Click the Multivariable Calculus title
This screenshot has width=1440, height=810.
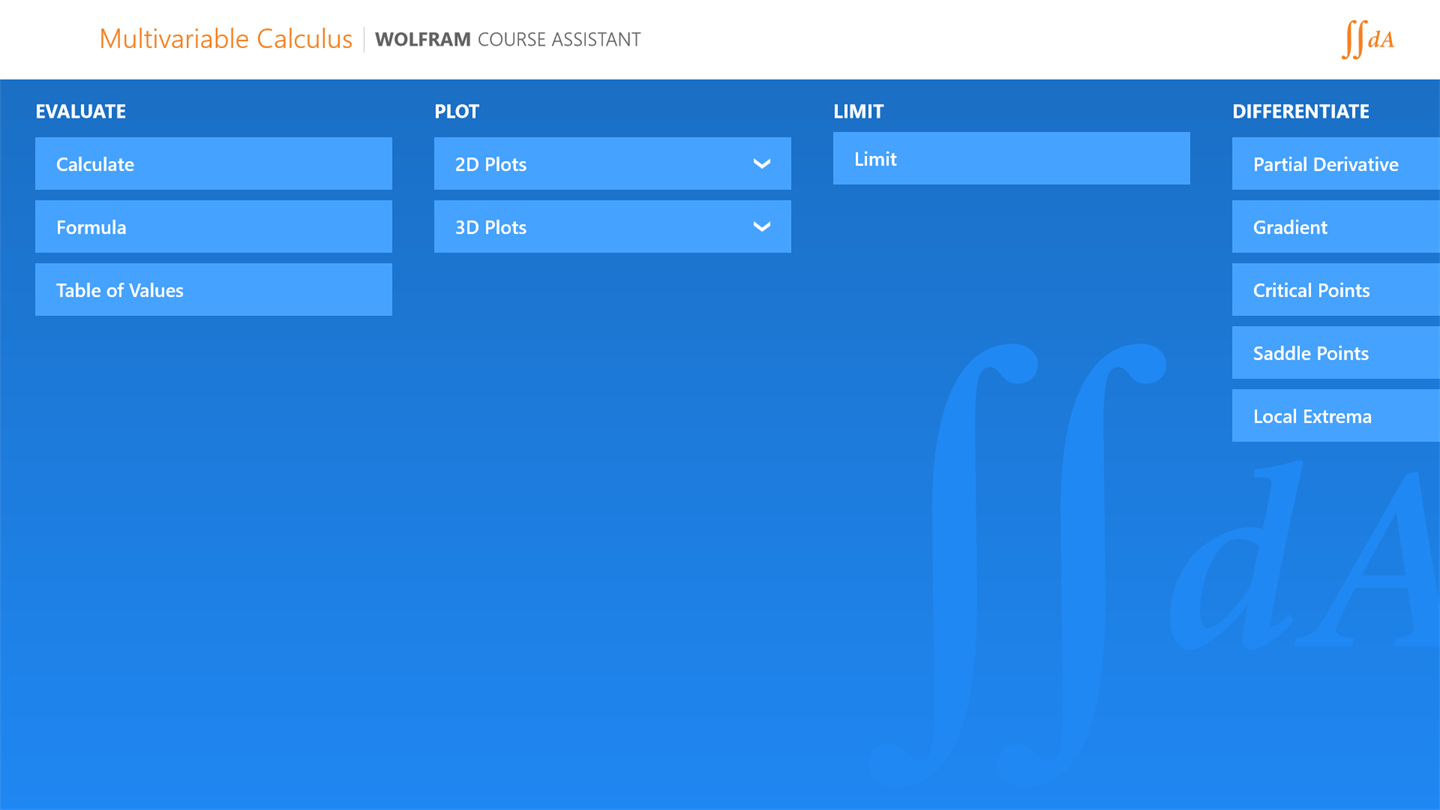click(226, 39)
